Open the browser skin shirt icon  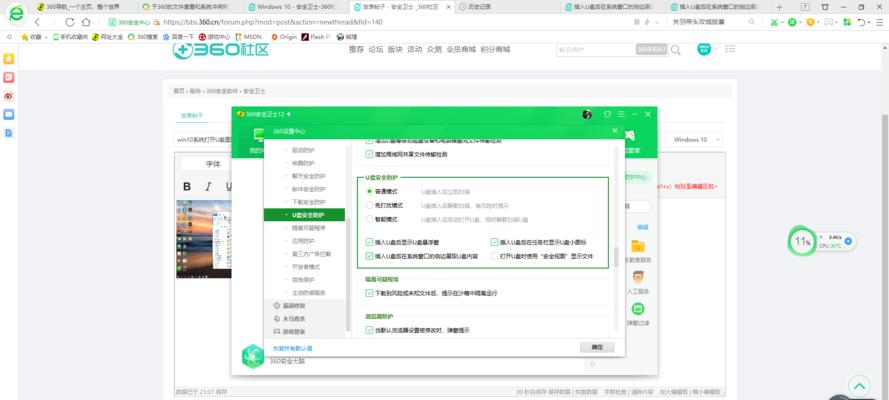click(x=825, y=7)
